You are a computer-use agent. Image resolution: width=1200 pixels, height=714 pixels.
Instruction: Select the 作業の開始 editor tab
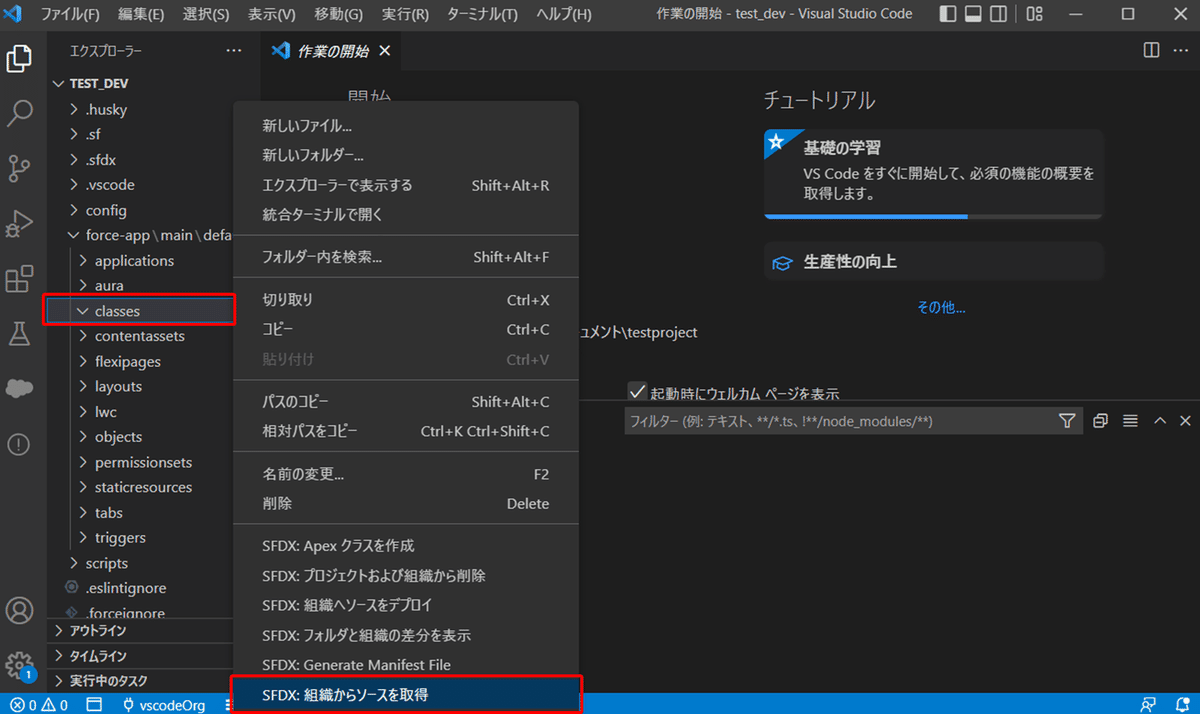[333, 51]
